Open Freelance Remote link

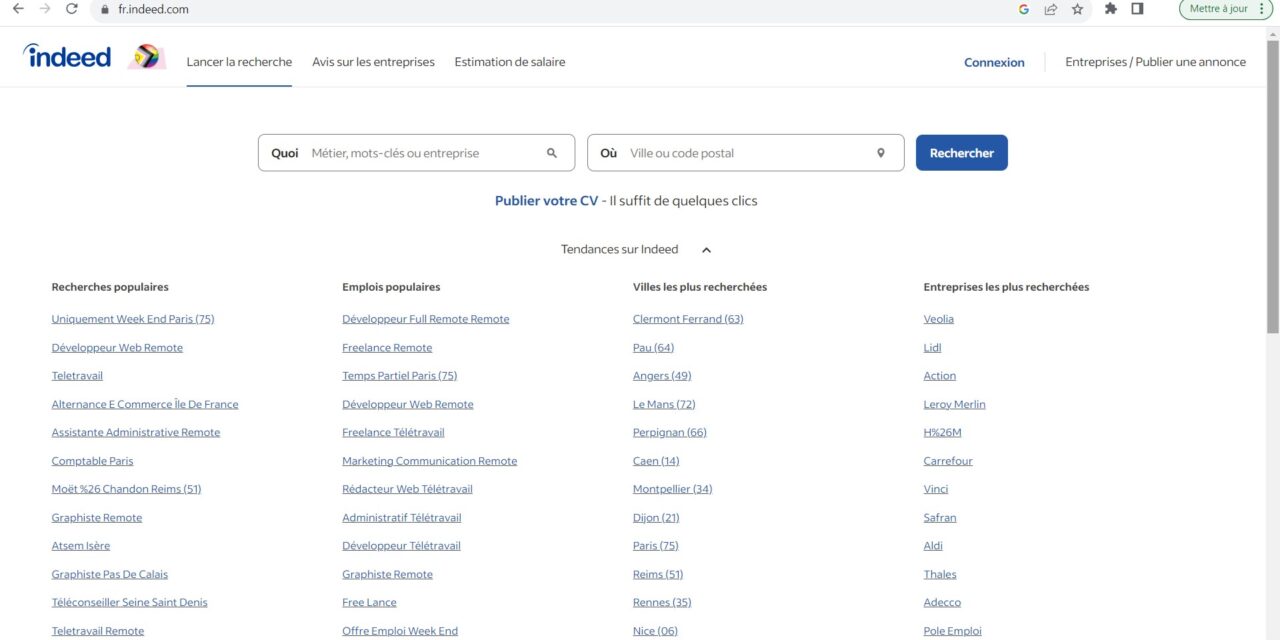387,348
